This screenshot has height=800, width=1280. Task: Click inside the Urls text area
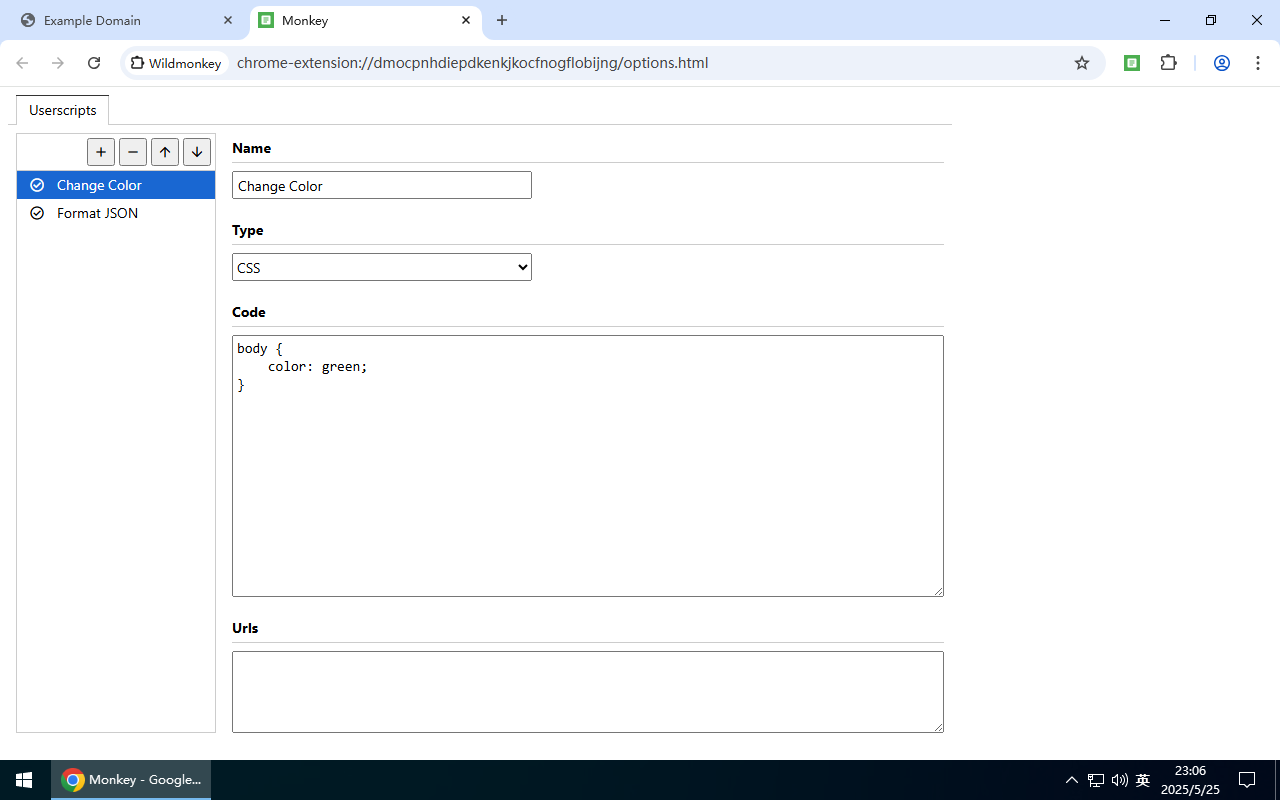(x=588, y=692)
